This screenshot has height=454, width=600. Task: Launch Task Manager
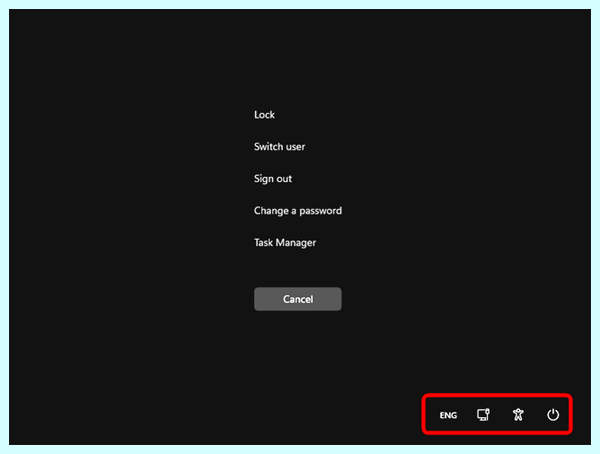(x=285, y=243)
